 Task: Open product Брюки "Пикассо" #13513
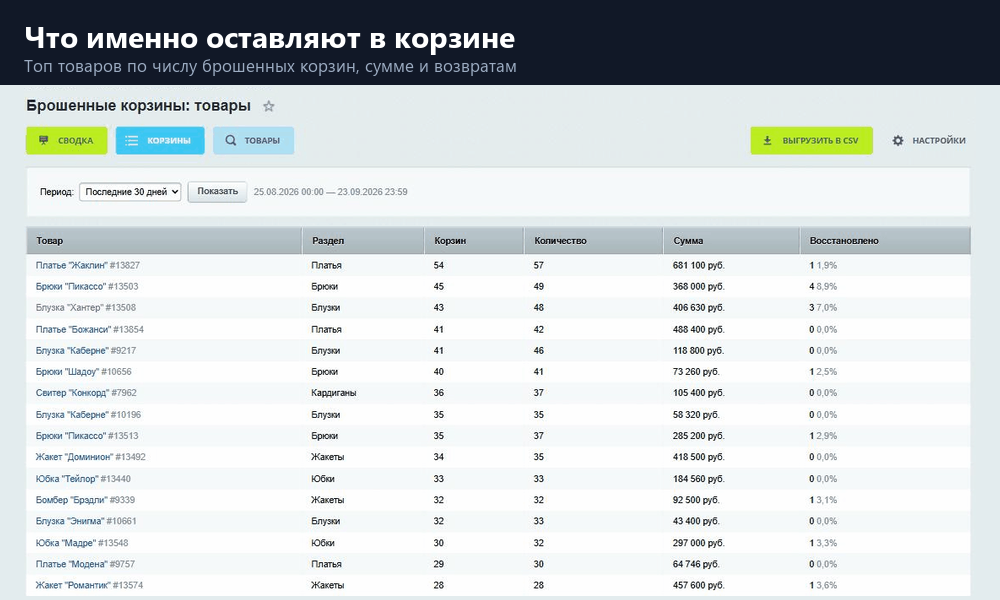87,435
